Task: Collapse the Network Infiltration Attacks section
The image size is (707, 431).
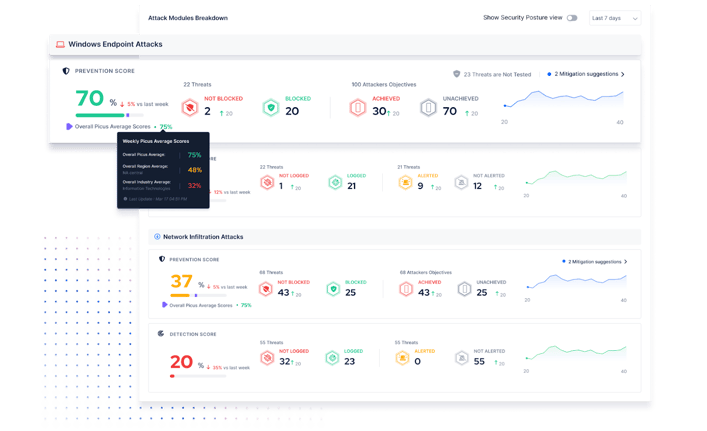Action: 156,237
